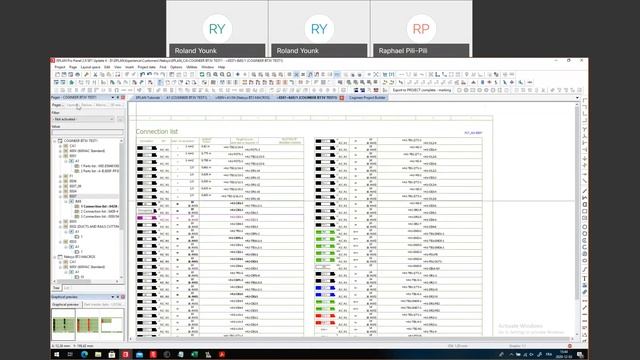Open the Project menu

(x=60, y=67)
